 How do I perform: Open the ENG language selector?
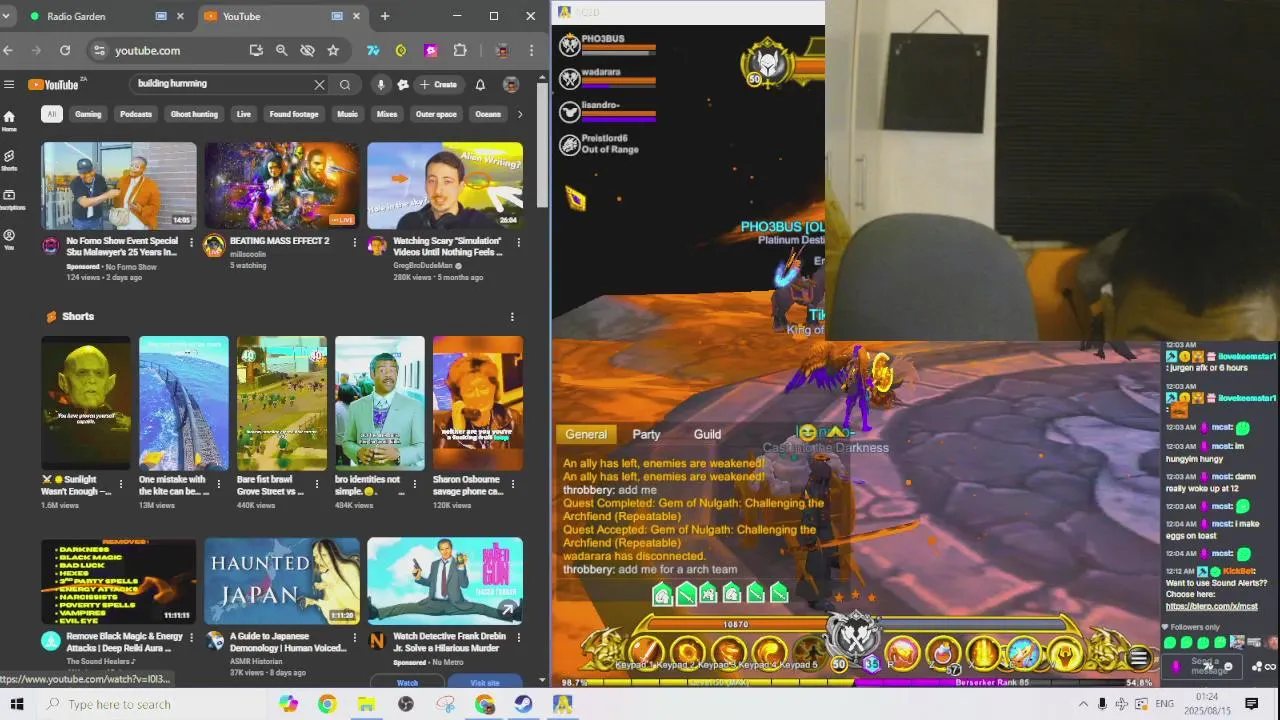coord(1164,704)
